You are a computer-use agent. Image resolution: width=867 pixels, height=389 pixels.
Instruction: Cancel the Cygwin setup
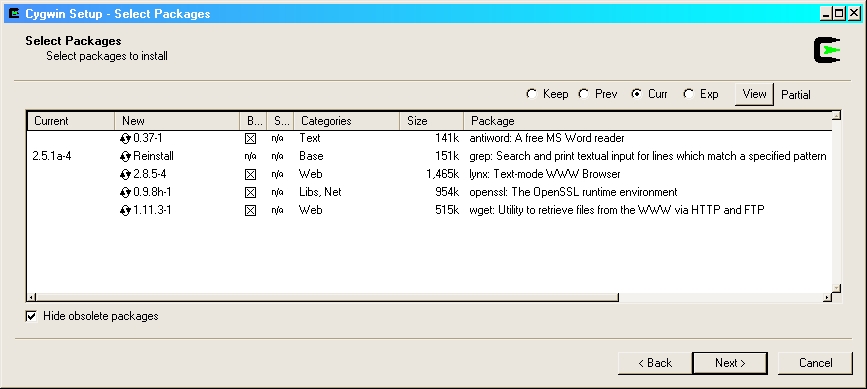816,363
